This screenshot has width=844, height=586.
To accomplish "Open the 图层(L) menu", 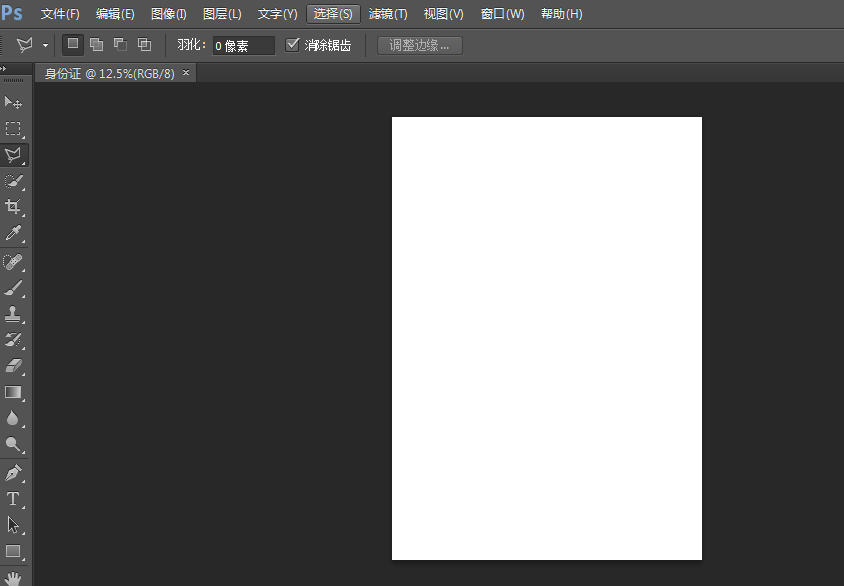I will click(222, 14).
